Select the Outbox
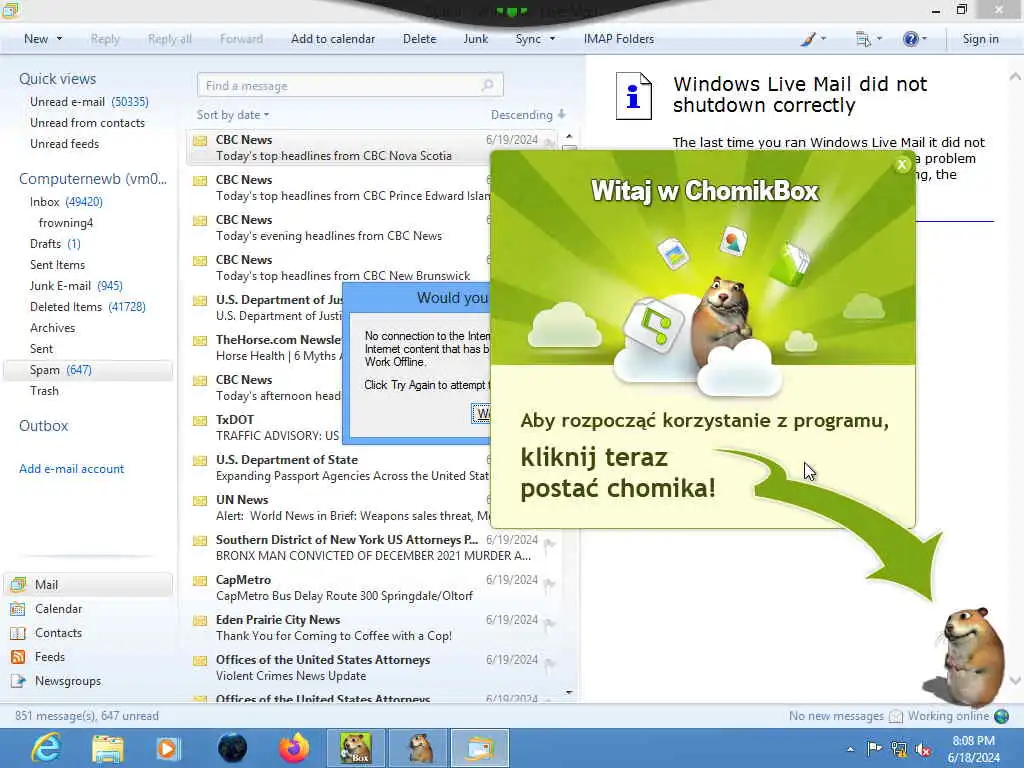1024x768 pixels. [x=44, y=426]
